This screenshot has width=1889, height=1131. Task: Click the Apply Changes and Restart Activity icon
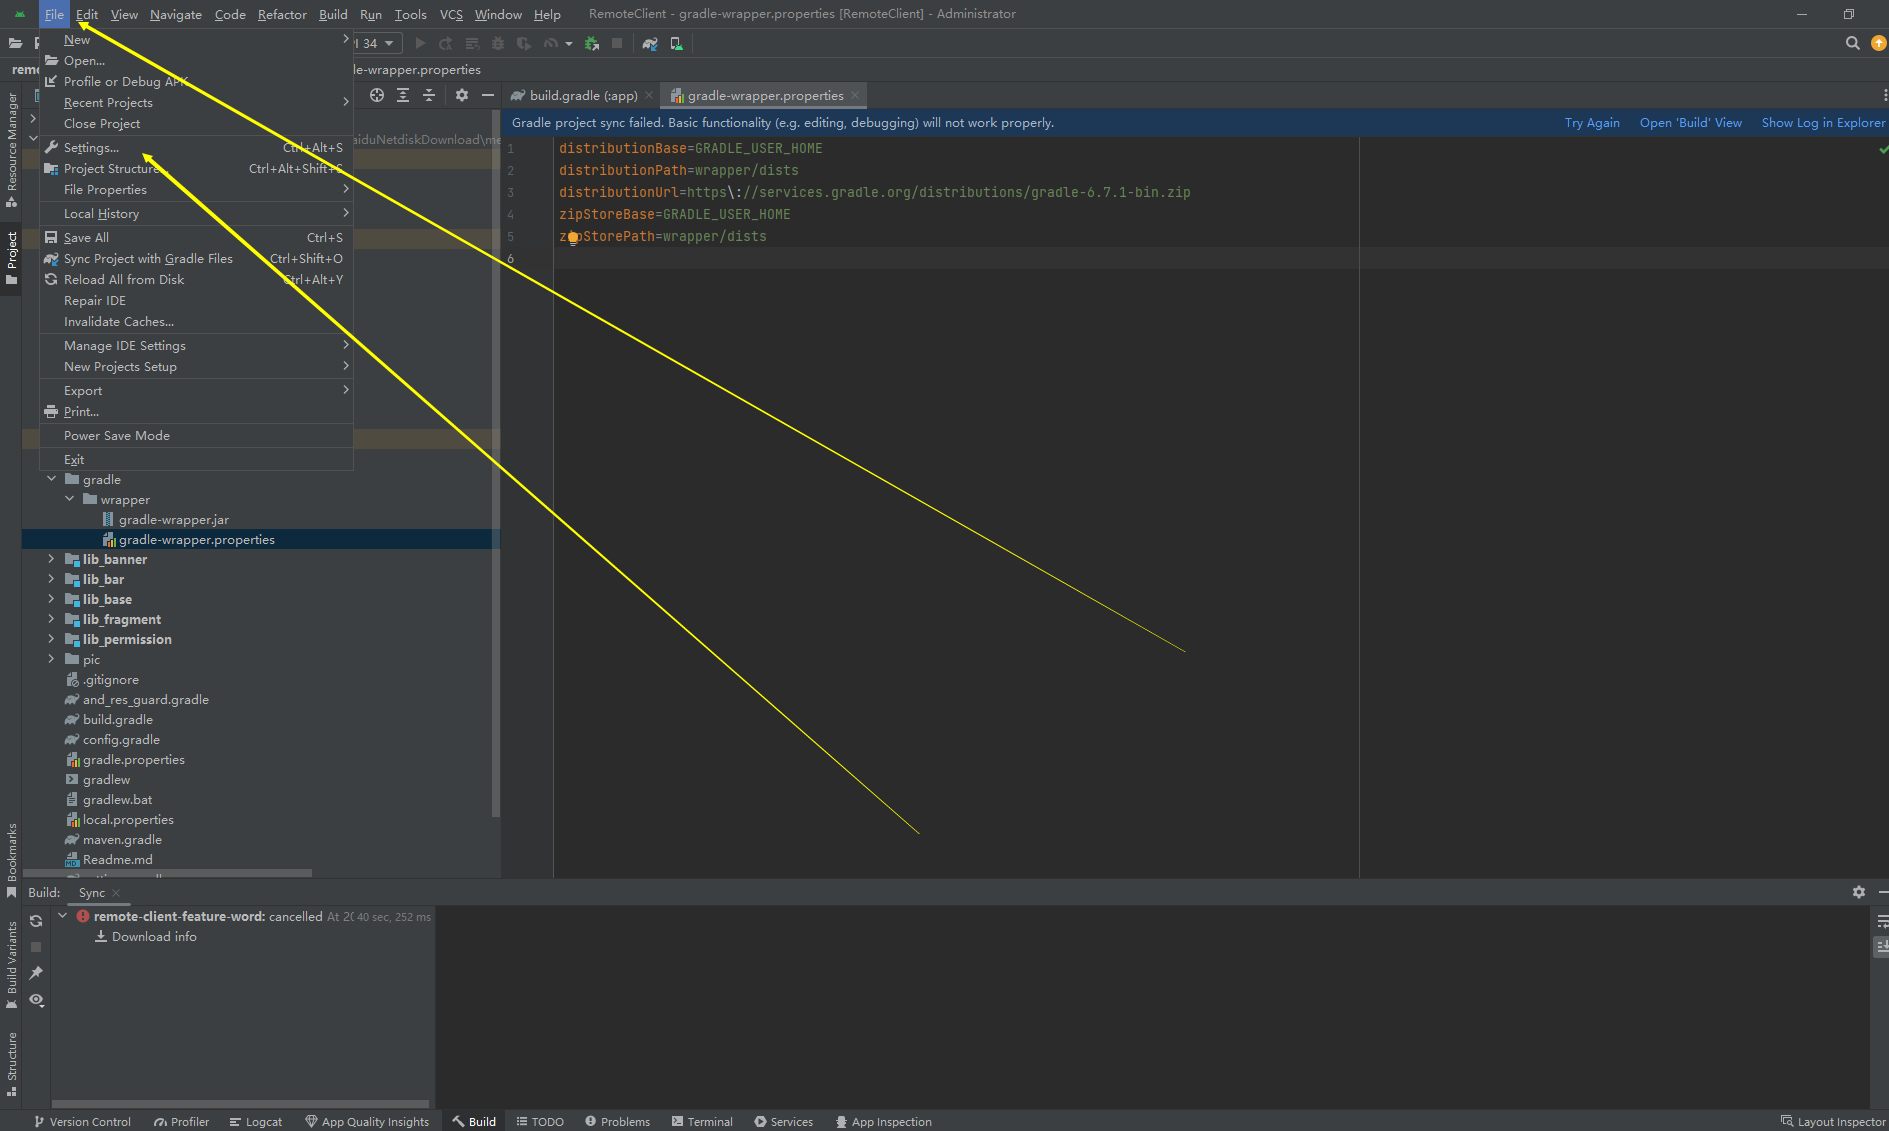pyautogui.click(x=446, y=43)
